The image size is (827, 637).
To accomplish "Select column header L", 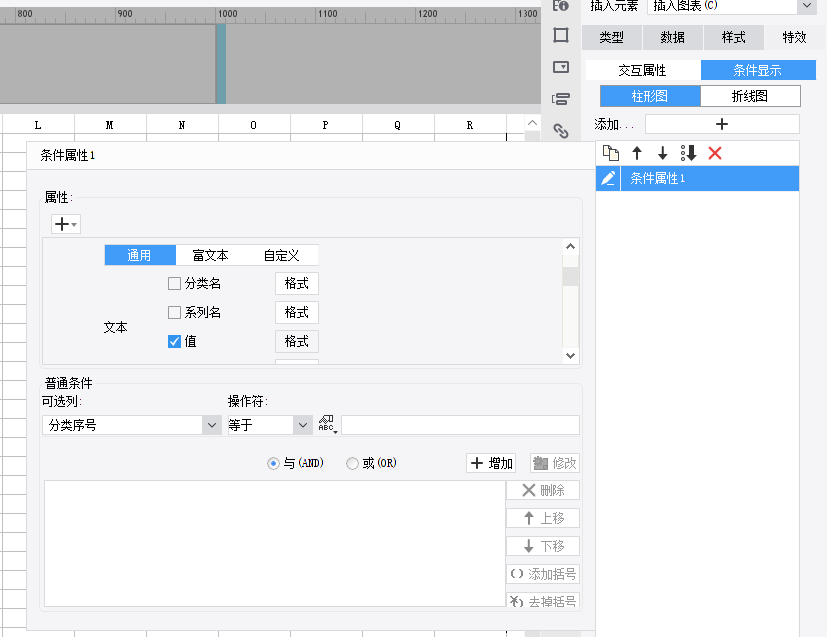I will 38,125.
